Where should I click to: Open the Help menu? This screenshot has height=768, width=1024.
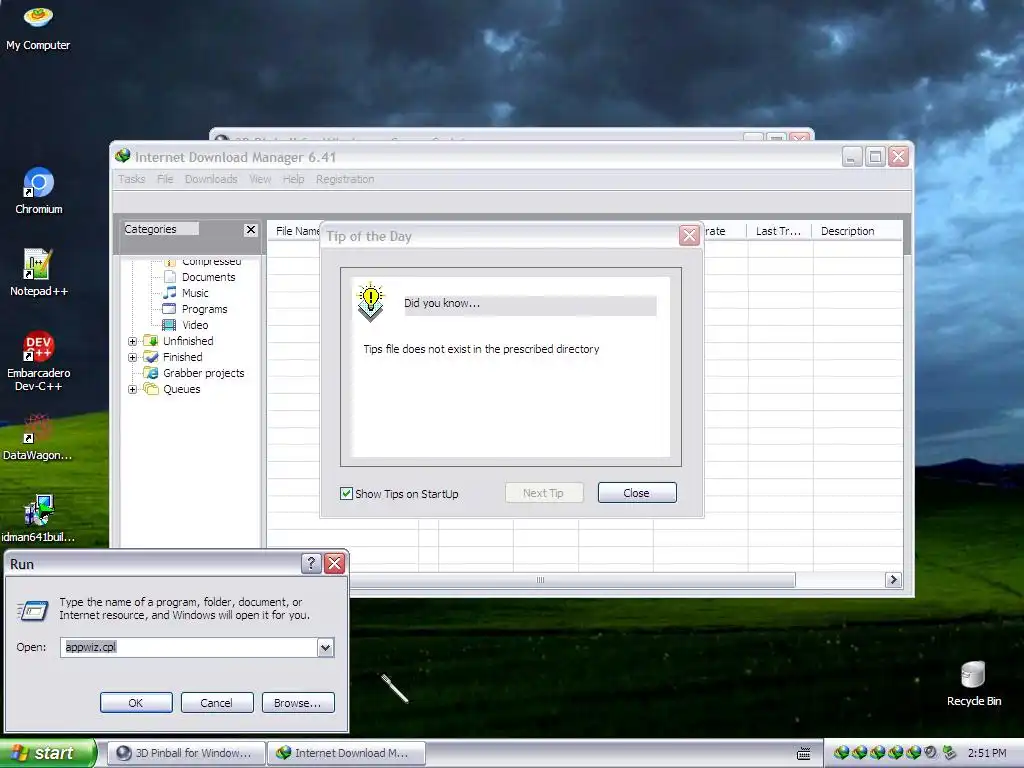click(293, 179)
